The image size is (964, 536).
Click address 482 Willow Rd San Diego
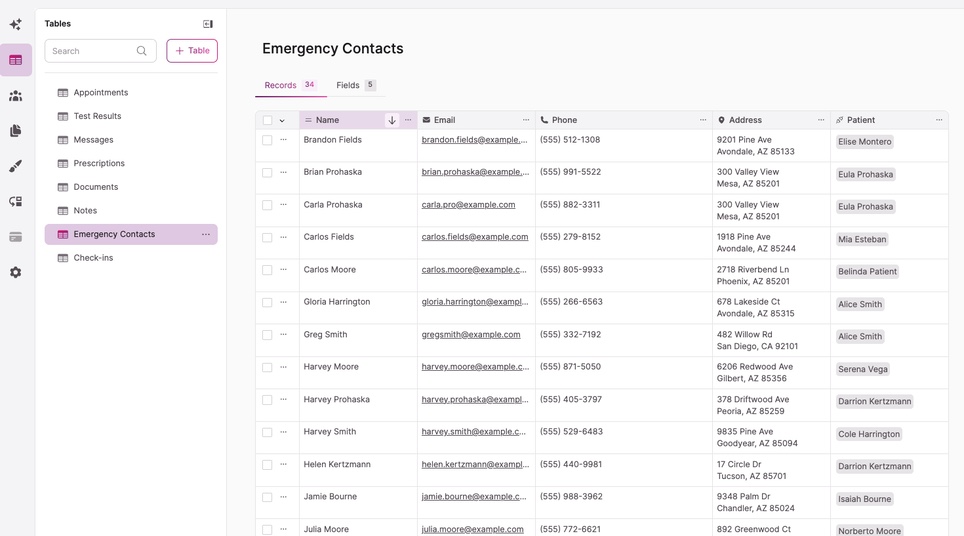pos(757,341)
